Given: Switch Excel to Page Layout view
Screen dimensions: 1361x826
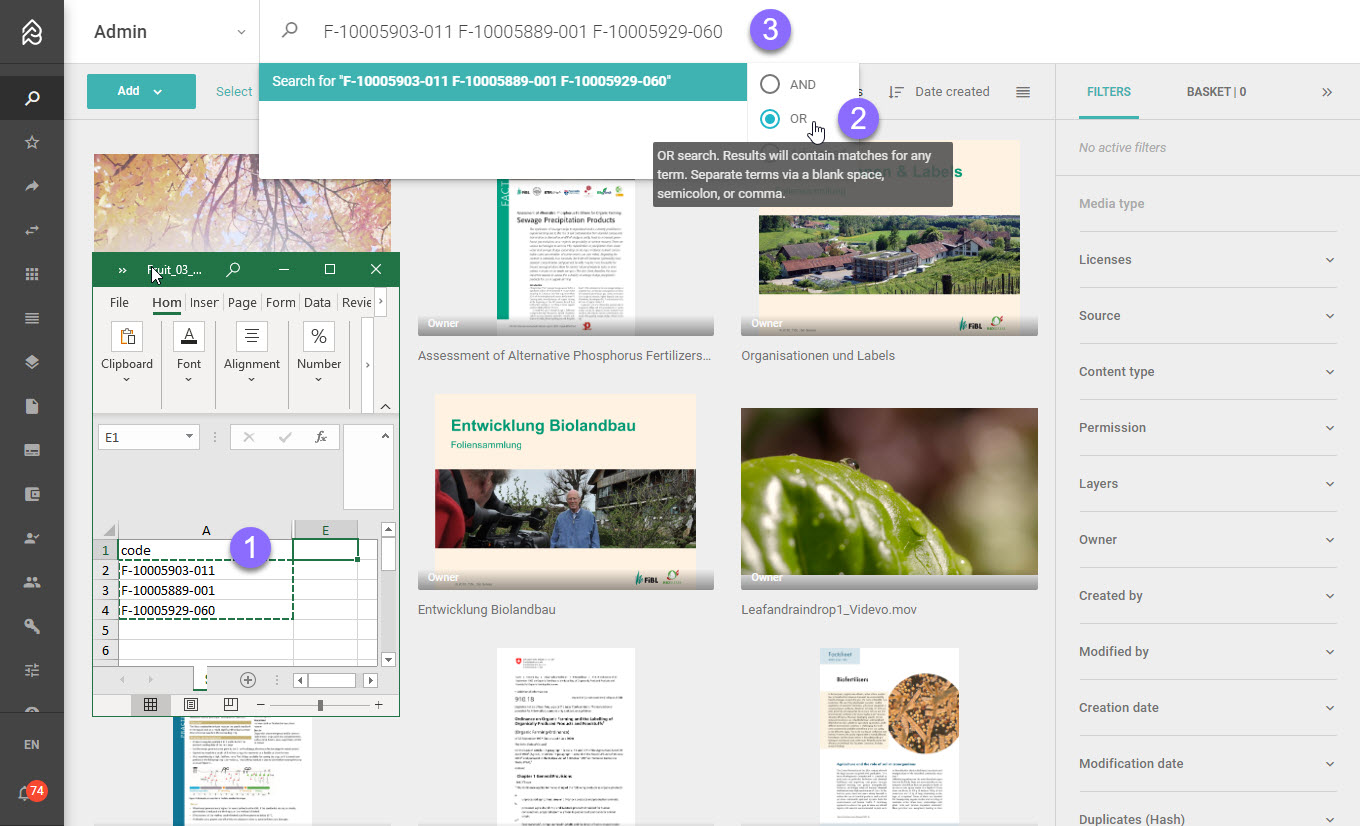Looking at the screenshot, I should click(191, 704).
